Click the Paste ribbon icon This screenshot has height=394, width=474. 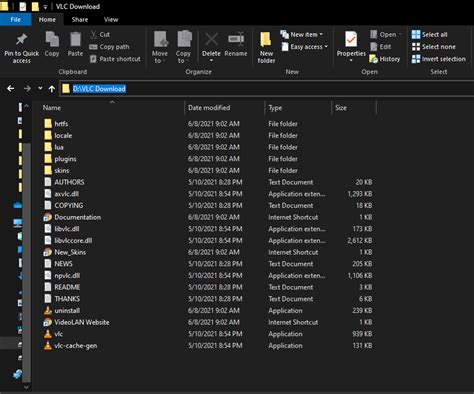point(75,40)
